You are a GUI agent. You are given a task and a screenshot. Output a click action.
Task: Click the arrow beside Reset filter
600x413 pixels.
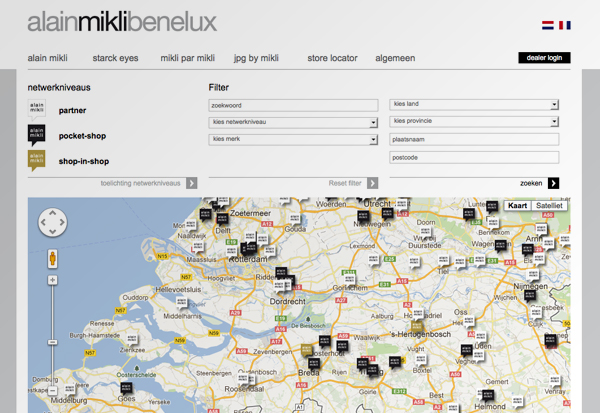pyautogui.click(x=372, y=183)
